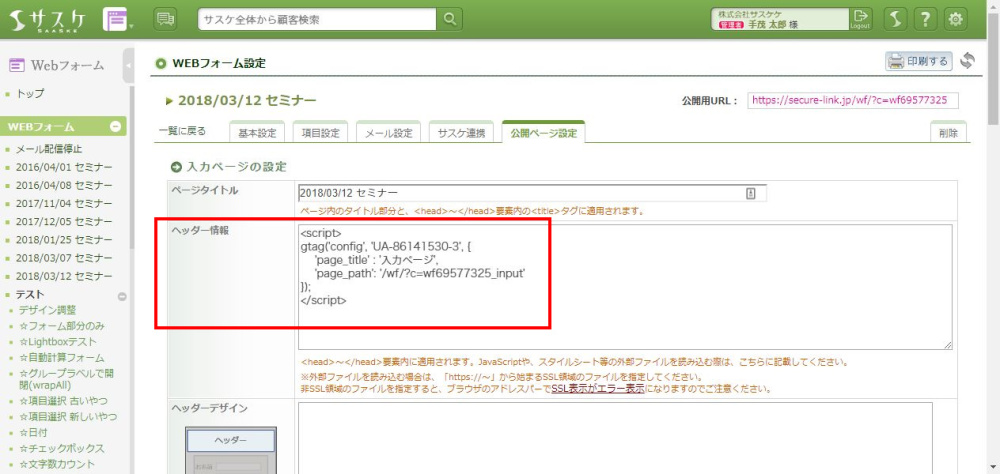Open 2018/03/07 セミナー form
The height and width of the screenshot is (474, 1000).
[64, 258]
